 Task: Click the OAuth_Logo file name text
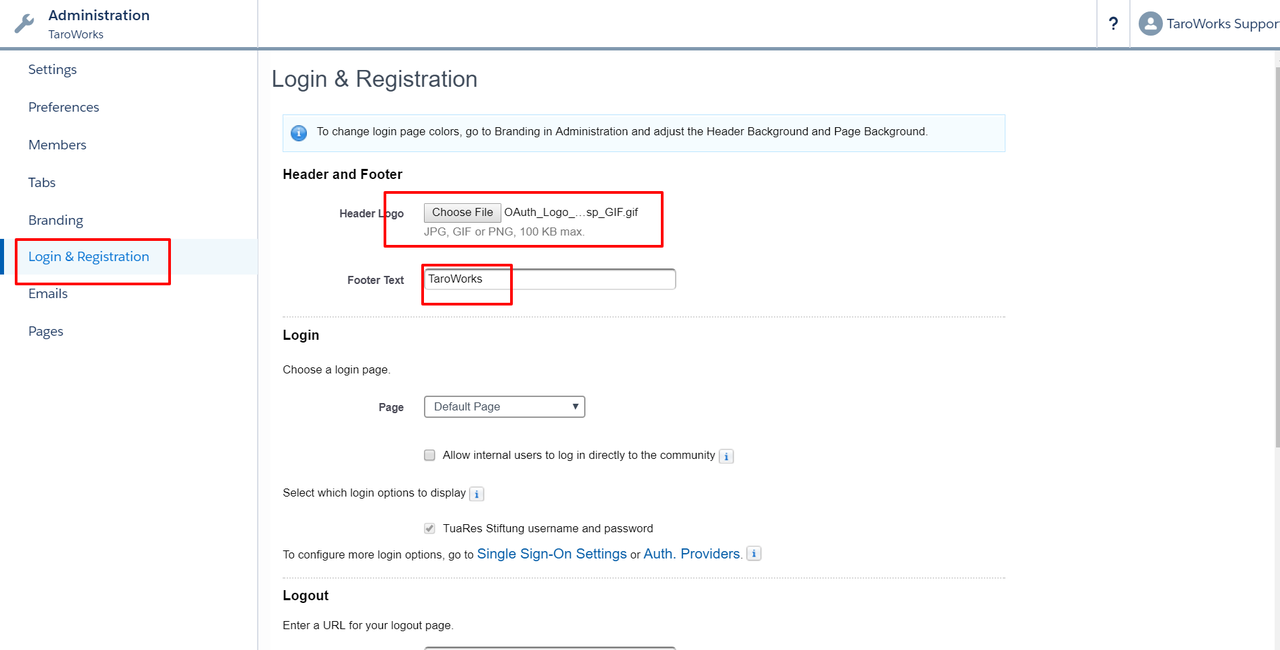click(571, 212)
